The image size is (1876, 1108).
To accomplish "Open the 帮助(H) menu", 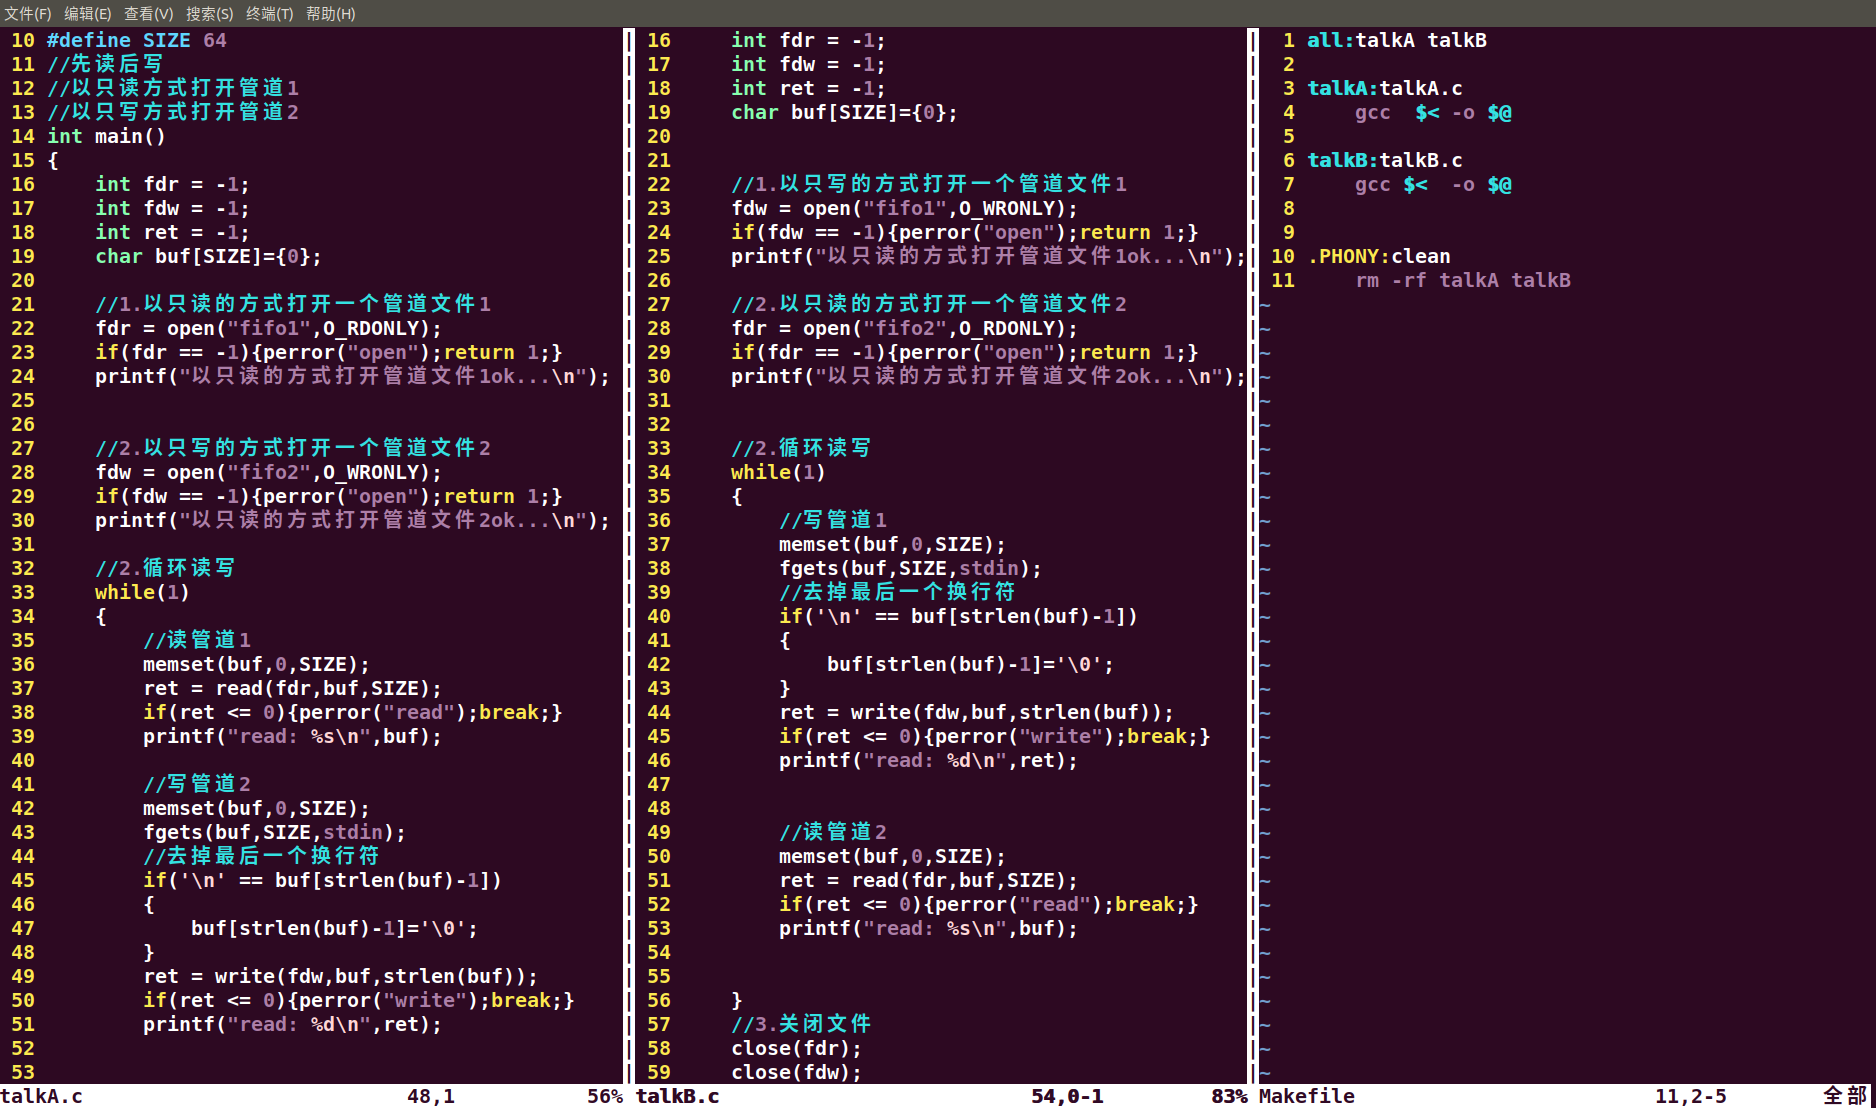I will [330, 13].
